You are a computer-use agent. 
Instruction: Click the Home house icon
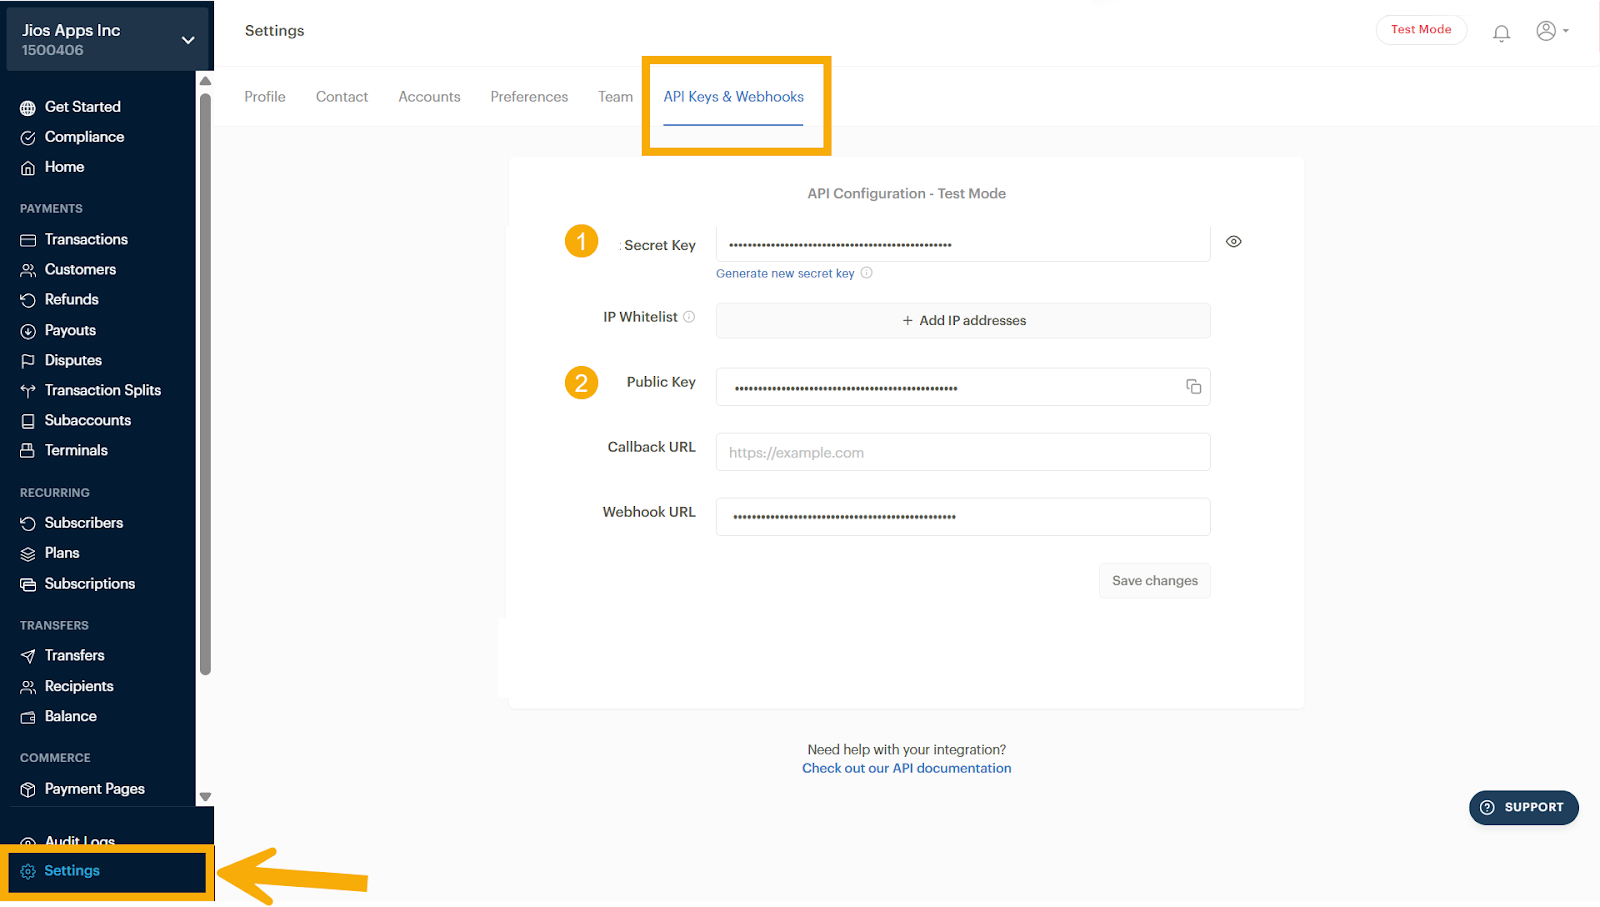click(x=28, y=168)
